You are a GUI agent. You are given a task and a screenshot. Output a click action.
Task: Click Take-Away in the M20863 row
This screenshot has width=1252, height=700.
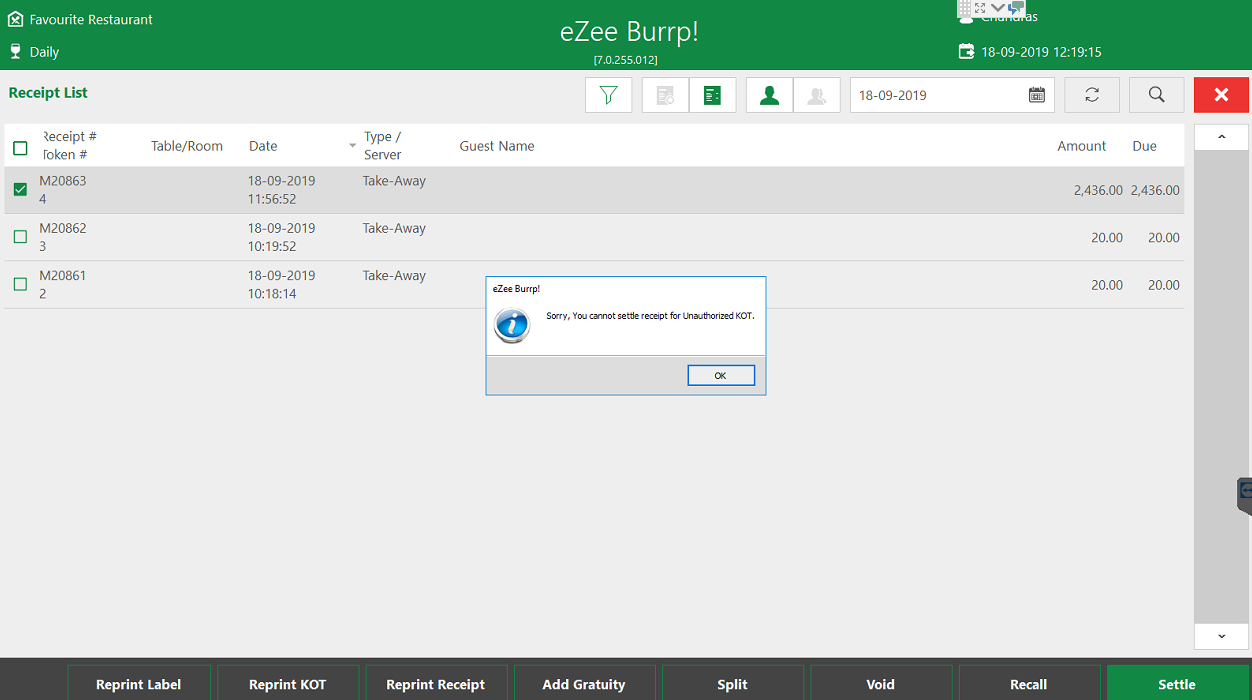[x=394, y=181]
